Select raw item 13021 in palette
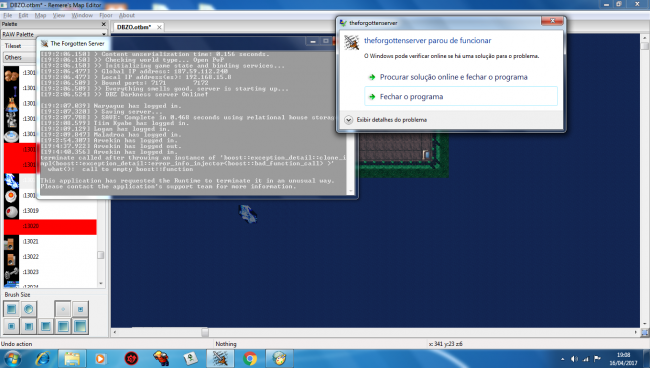 pos(50,242)
